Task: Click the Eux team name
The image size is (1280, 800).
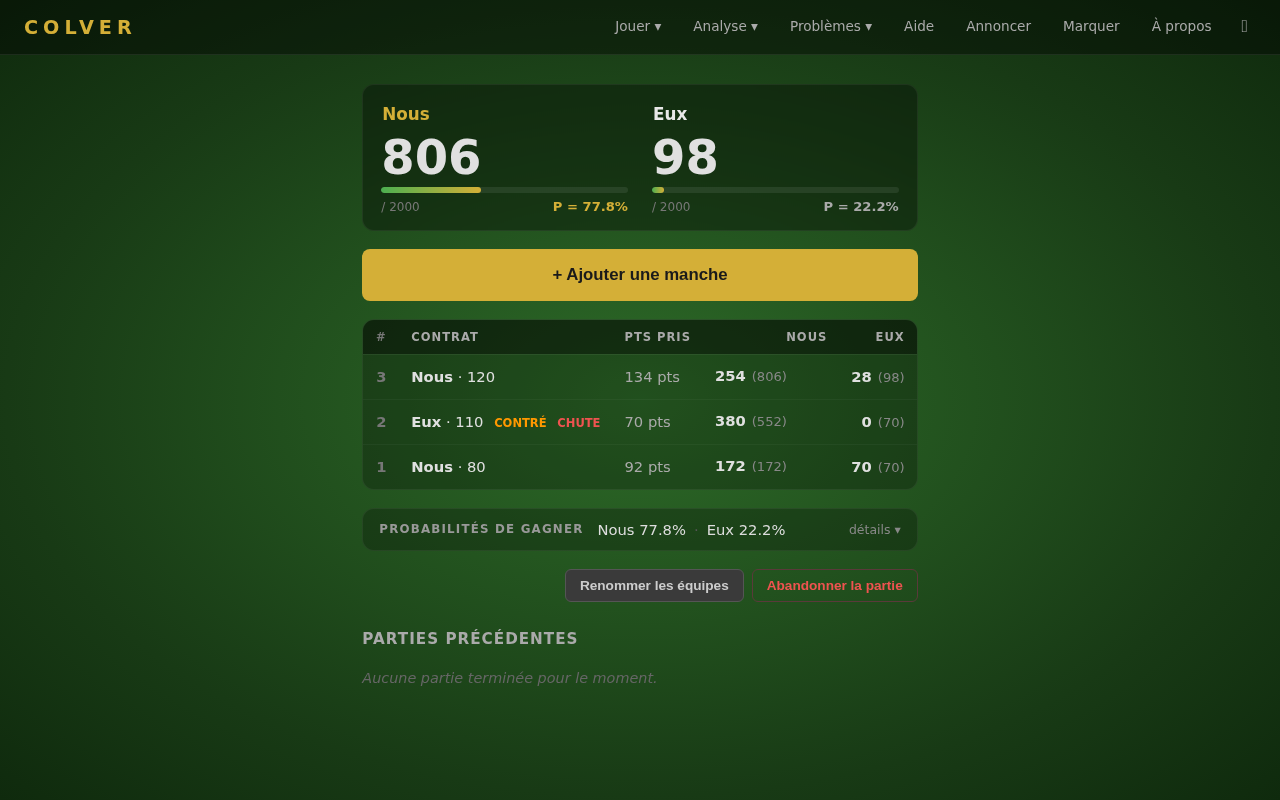Action: [x=670, y=114]
